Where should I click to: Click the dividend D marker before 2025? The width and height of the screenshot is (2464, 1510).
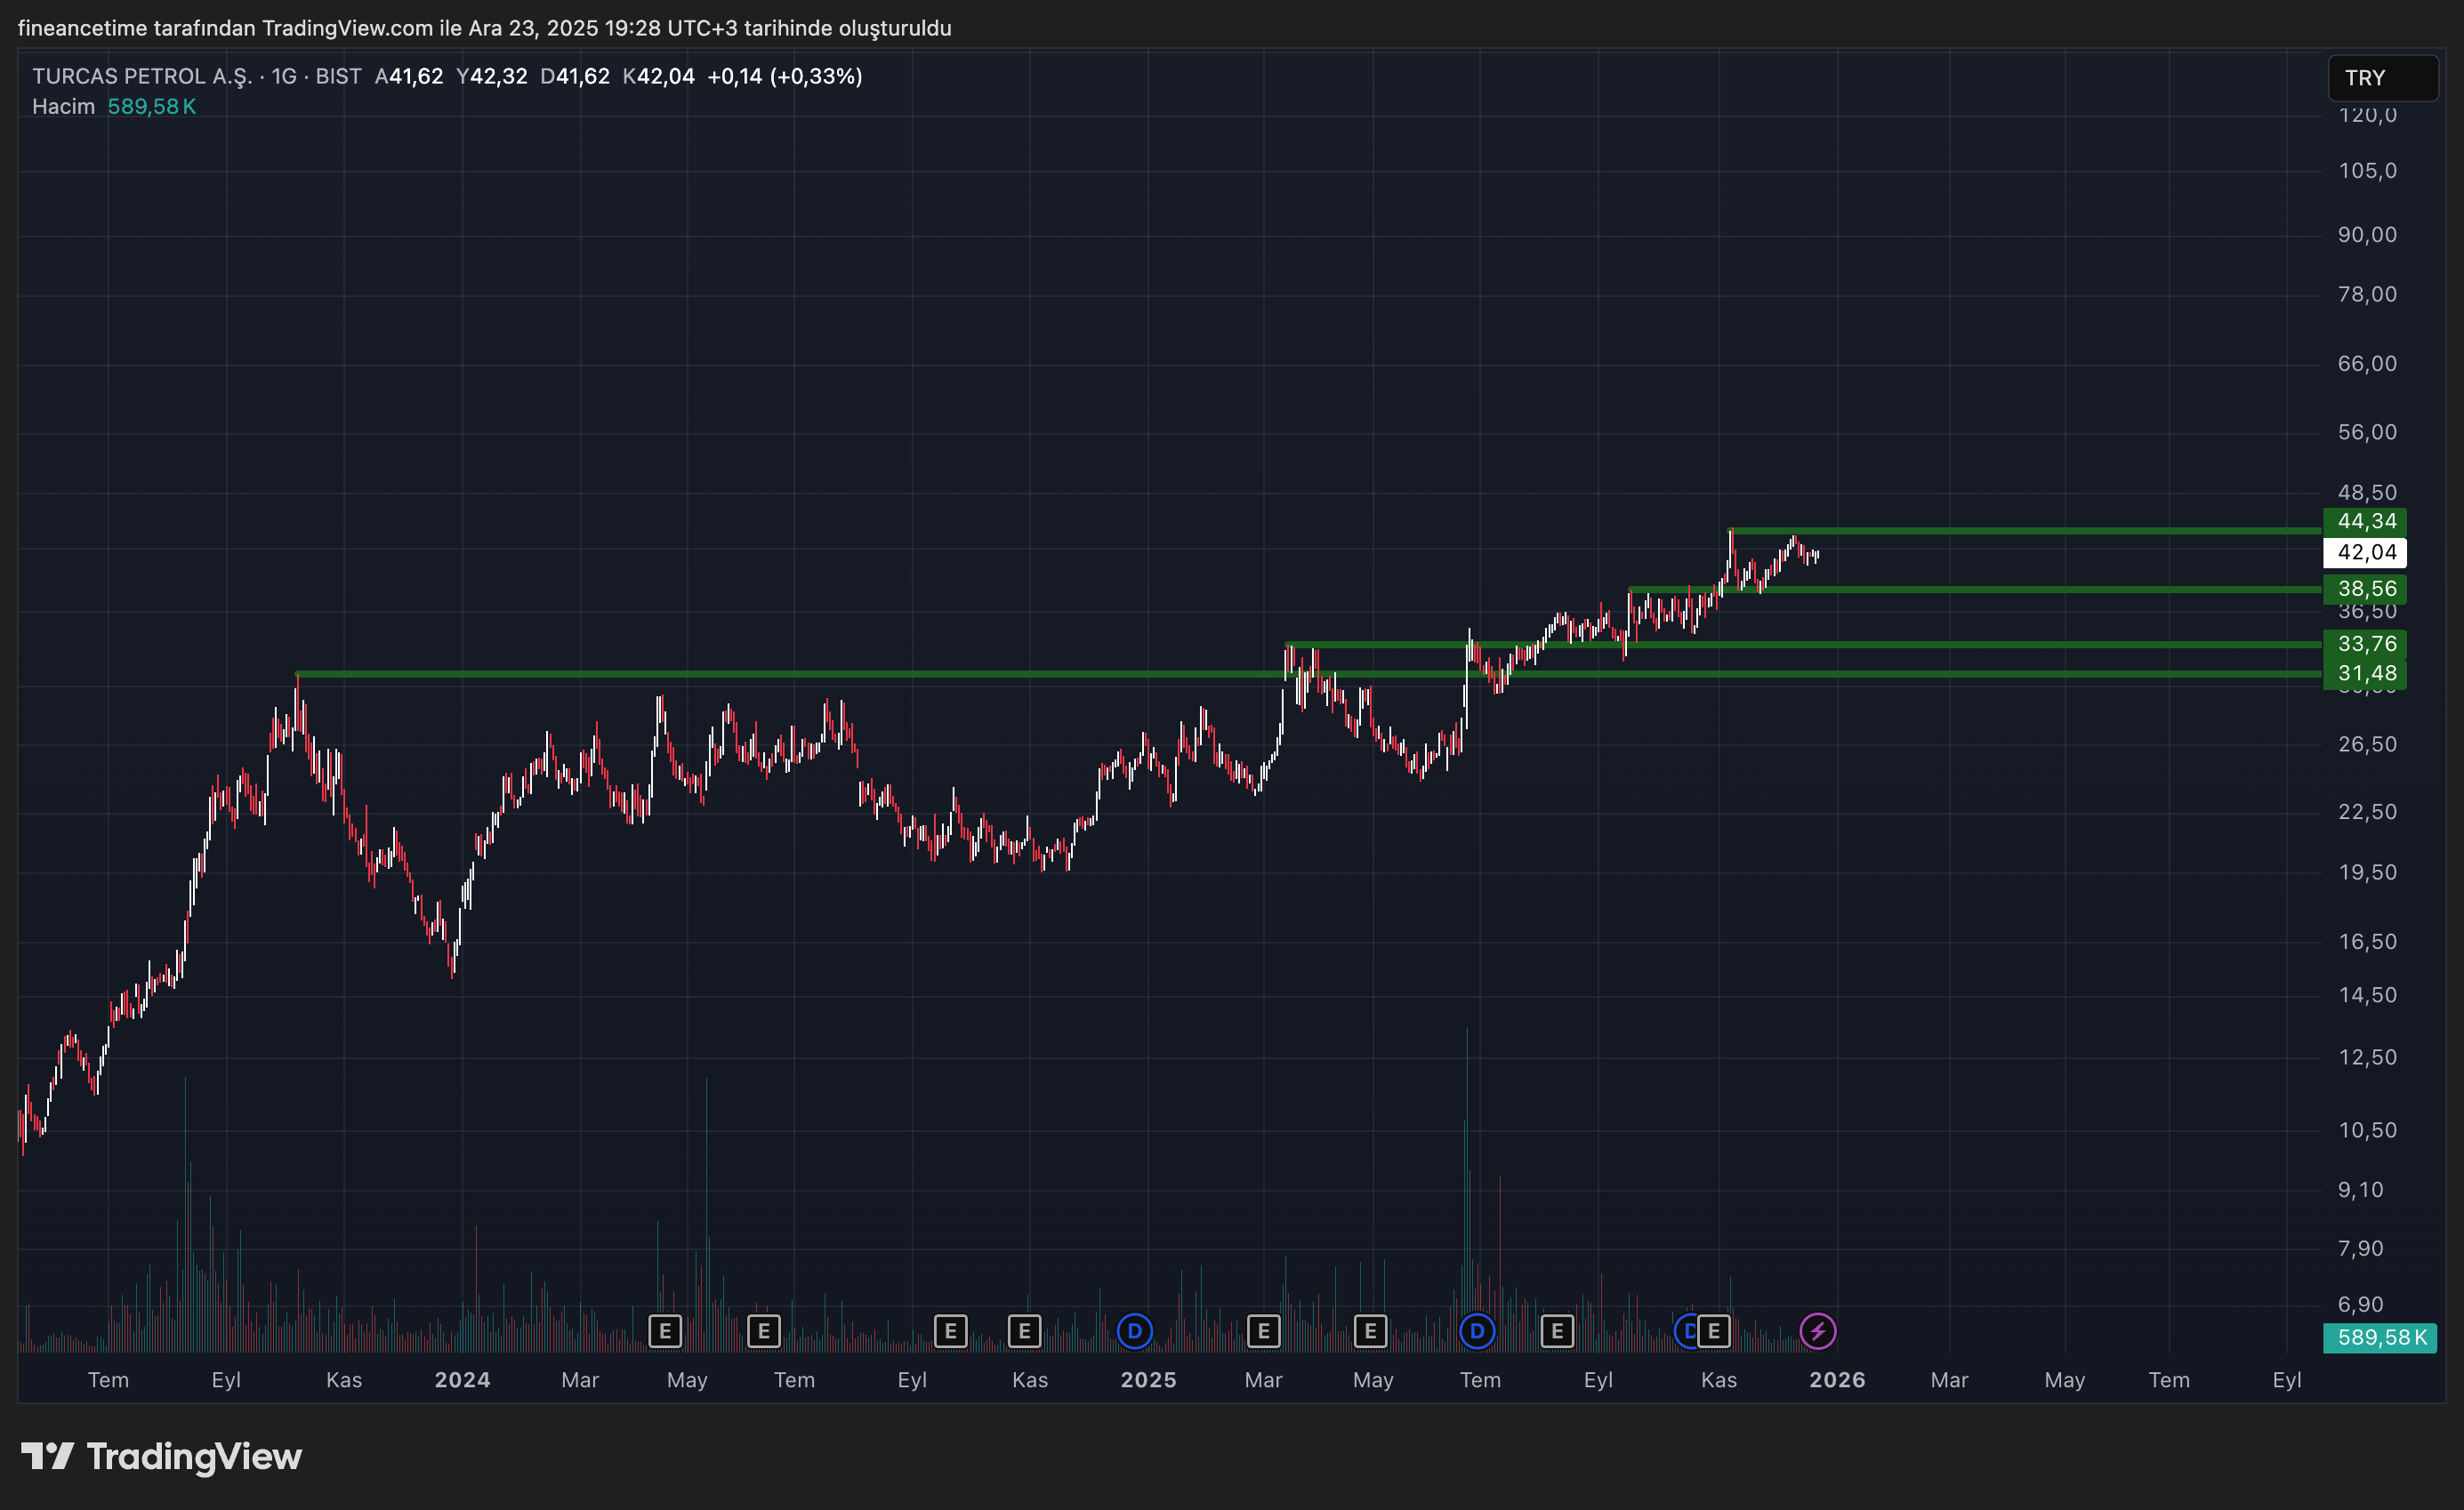tap(1134, 1331)
